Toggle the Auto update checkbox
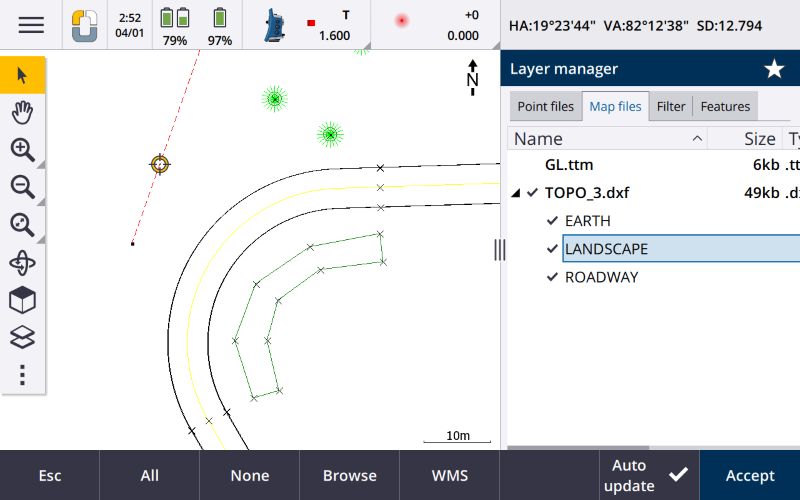The image size is (800, 500). pyautogui.click(x=678, y=475)
